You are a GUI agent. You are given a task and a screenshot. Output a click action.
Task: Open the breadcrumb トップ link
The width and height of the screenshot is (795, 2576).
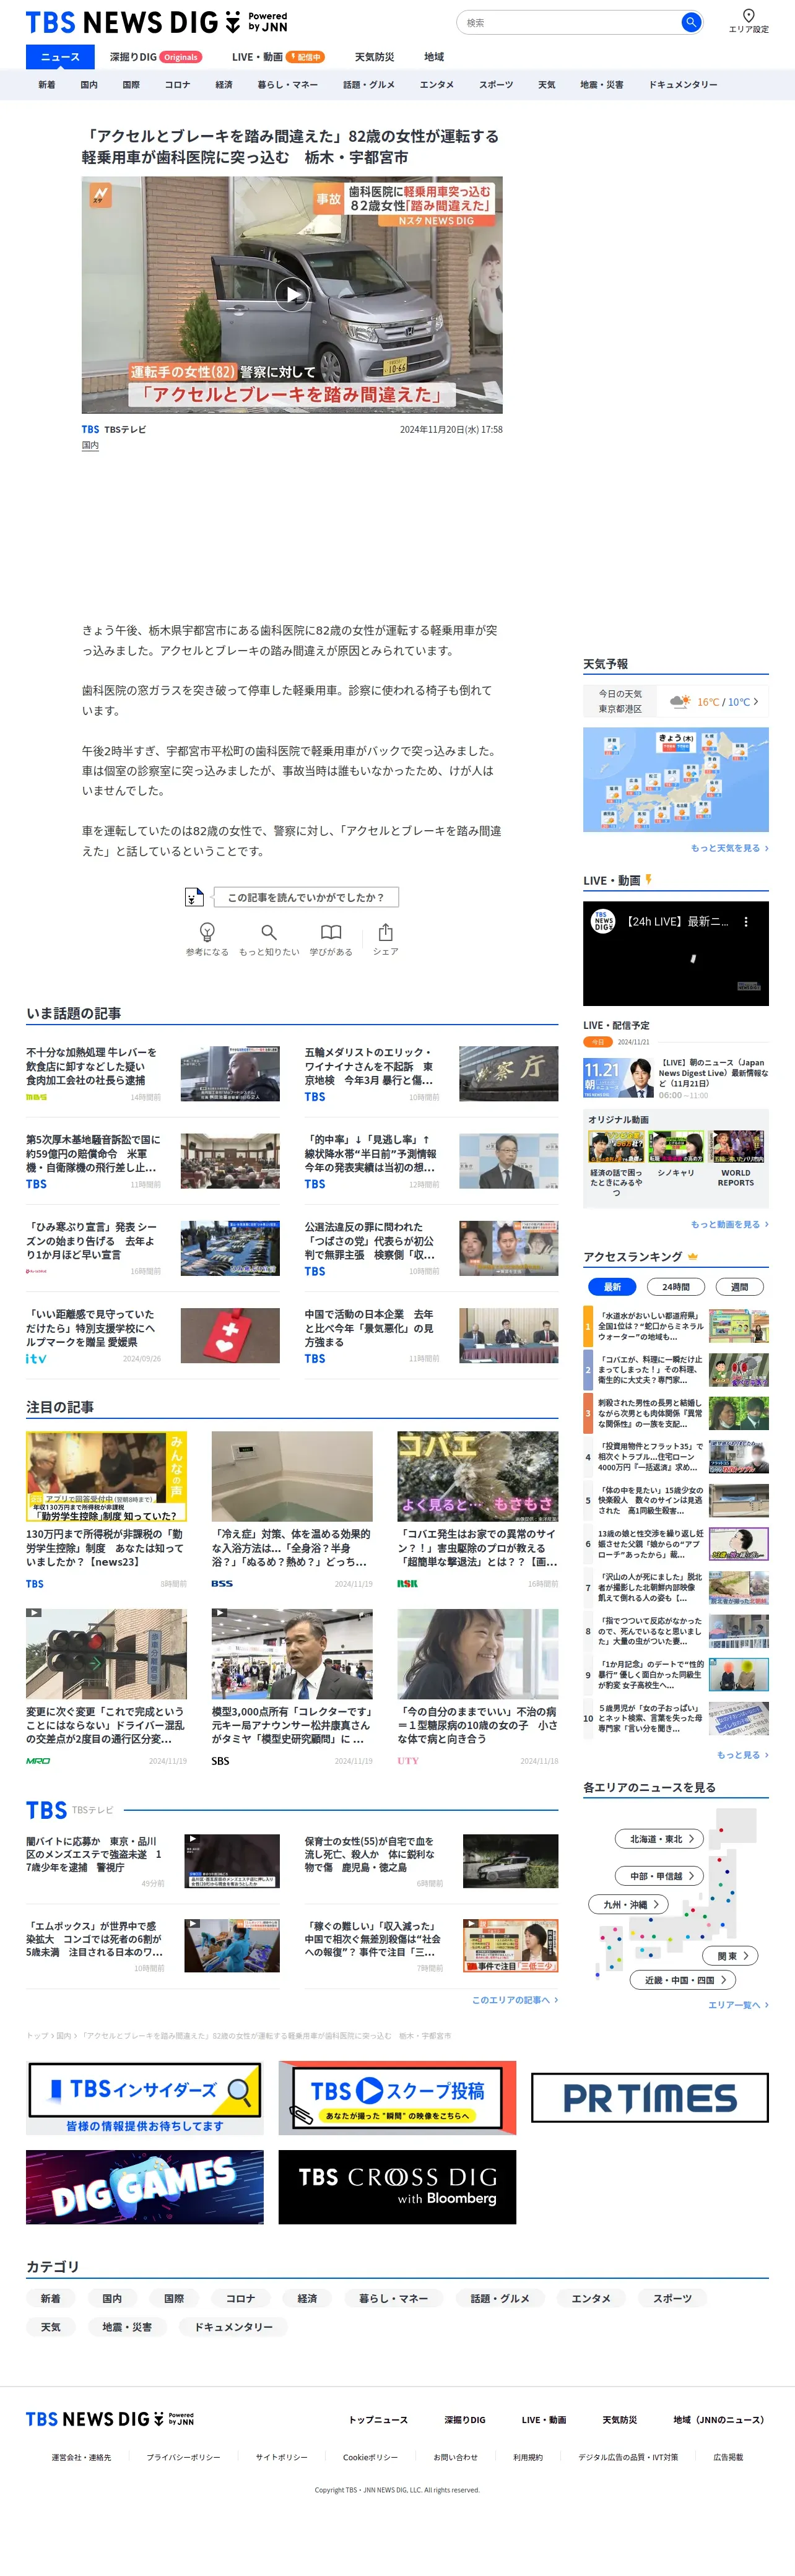(x=36, y=2035)
